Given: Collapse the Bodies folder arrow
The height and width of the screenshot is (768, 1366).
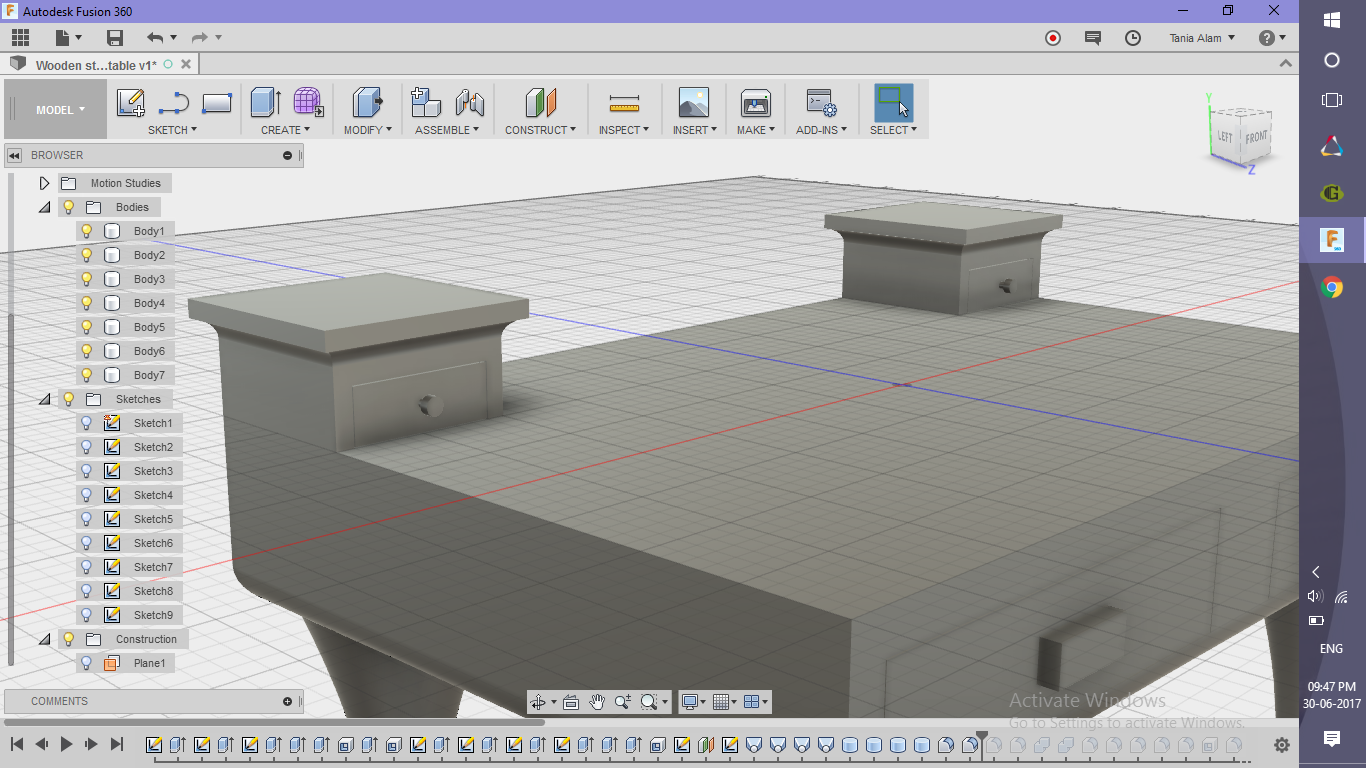Looking at the screenshot, I should click(44, 207).
